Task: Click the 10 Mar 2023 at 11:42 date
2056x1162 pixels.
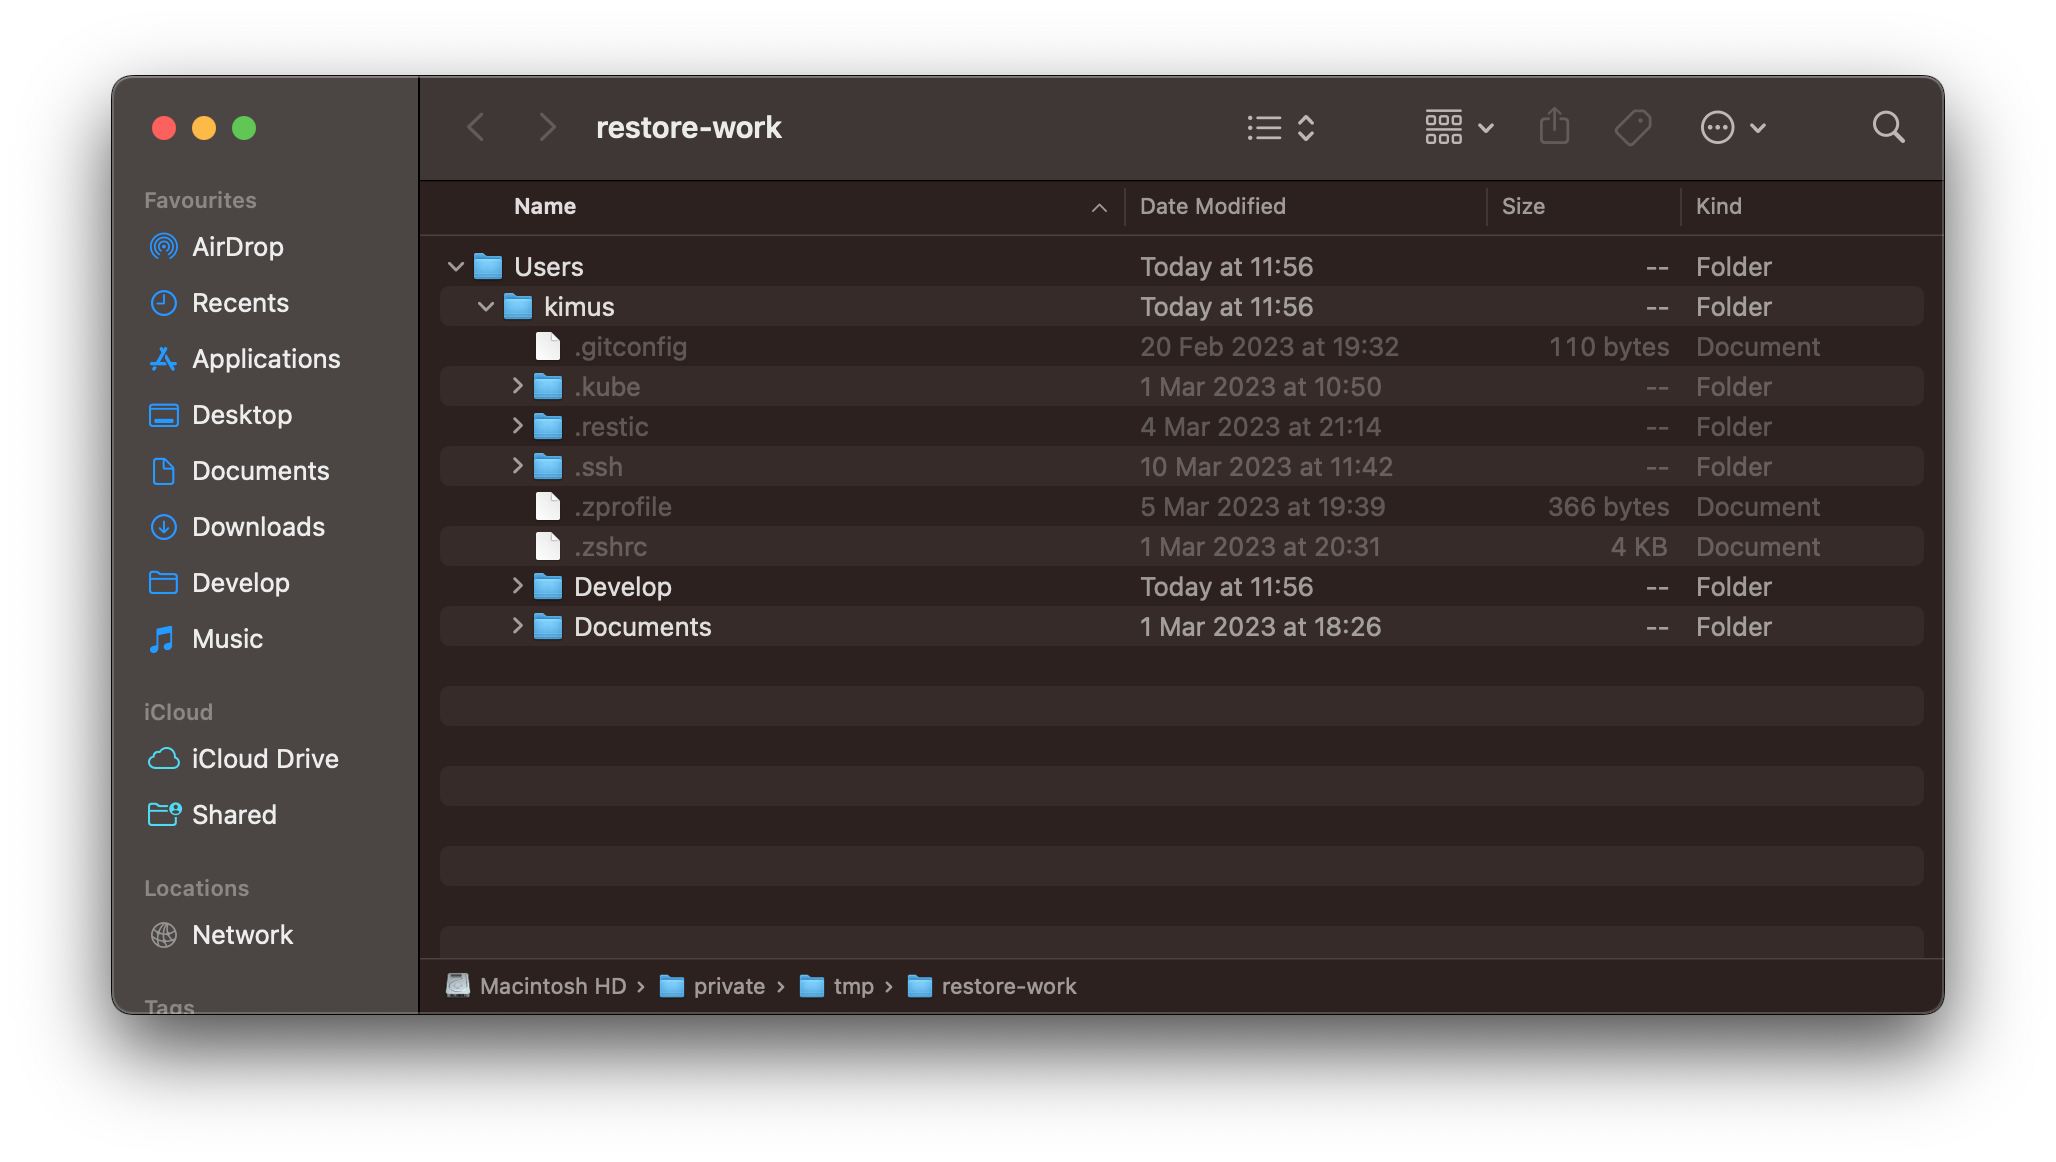Action: [1266, 467]
